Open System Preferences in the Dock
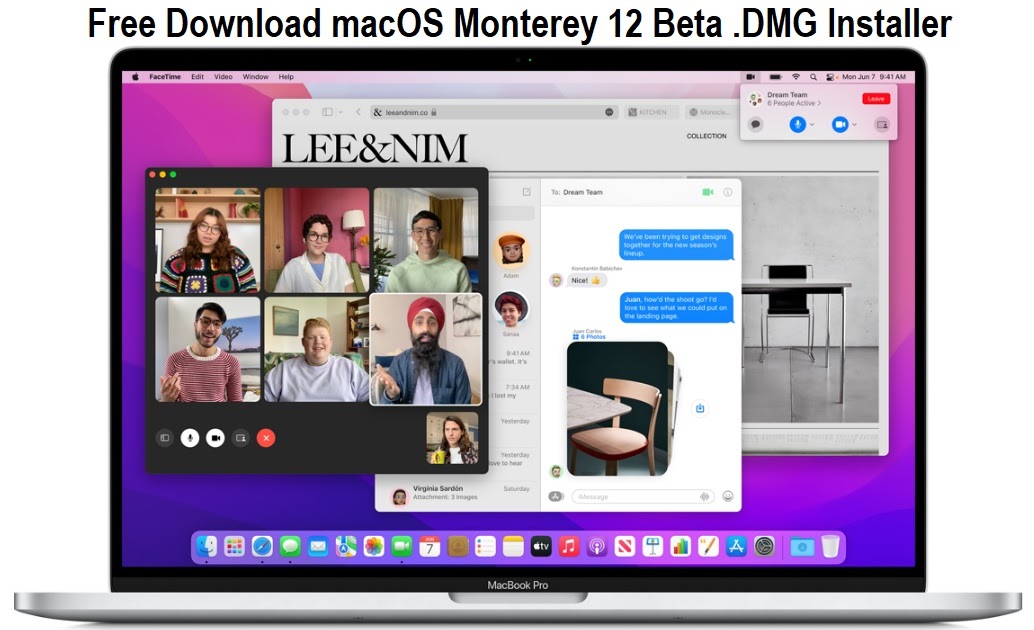This screenshot has height=630, width=1034. [x=764, y=546]
